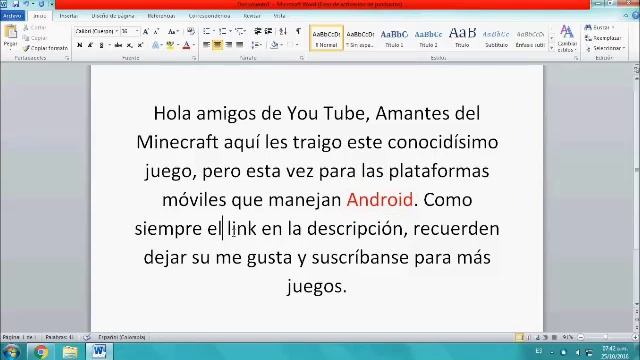The image size is (640, 360).
Task: Click the zoom percentage in the status bar
Action: click(x=567, y=337)
